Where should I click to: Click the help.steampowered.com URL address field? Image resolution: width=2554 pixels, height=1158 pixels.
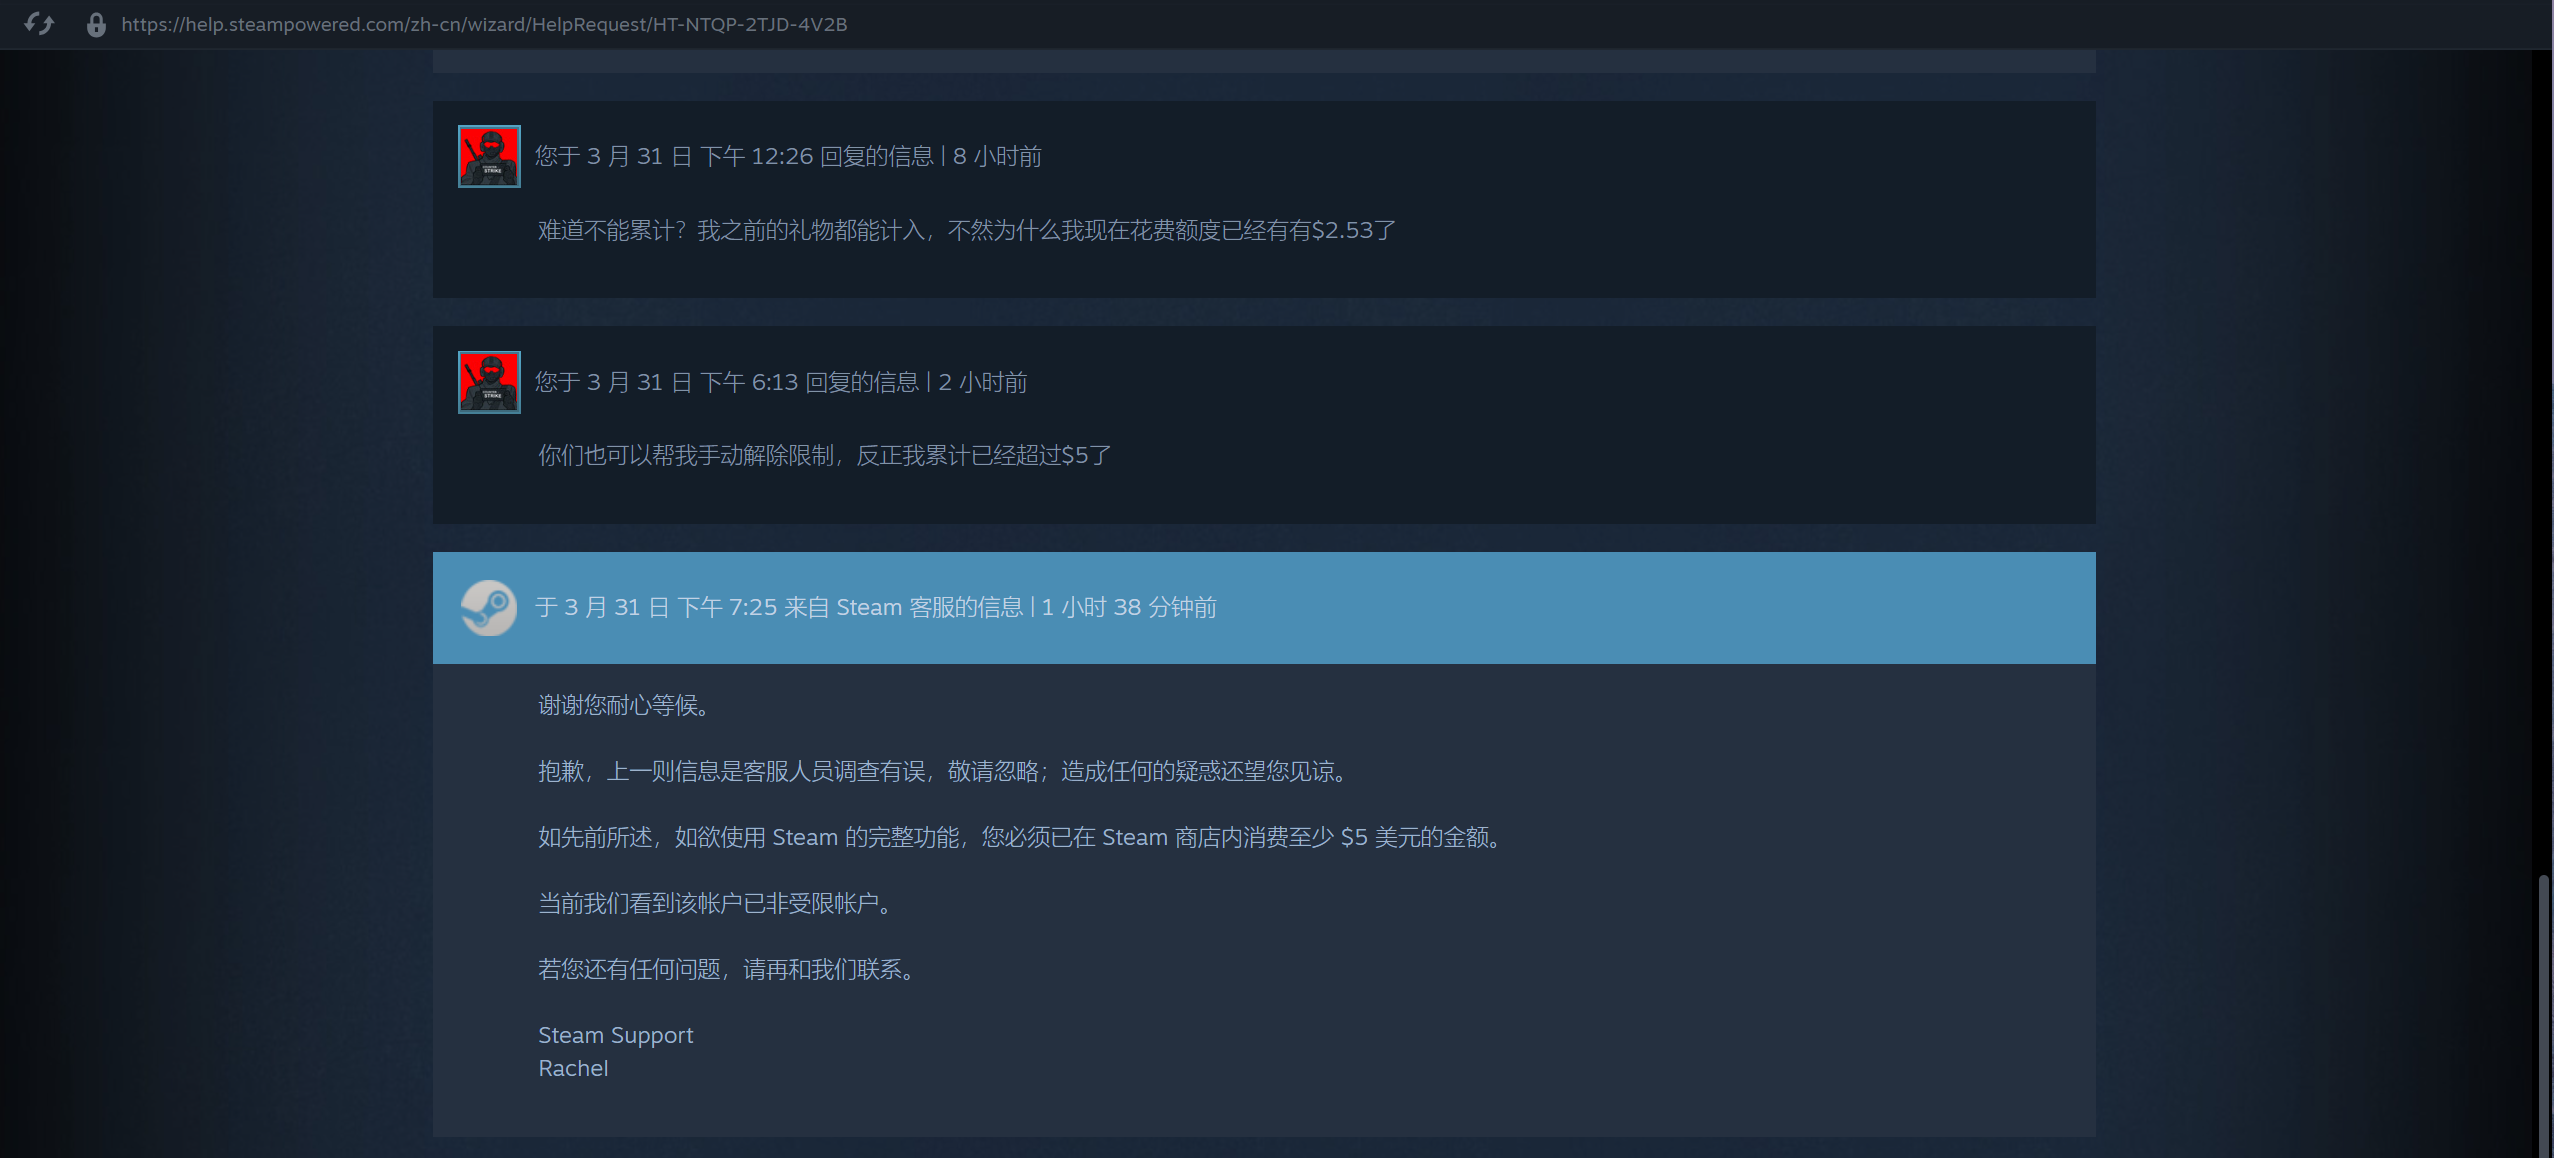click(x=484, y=24)
